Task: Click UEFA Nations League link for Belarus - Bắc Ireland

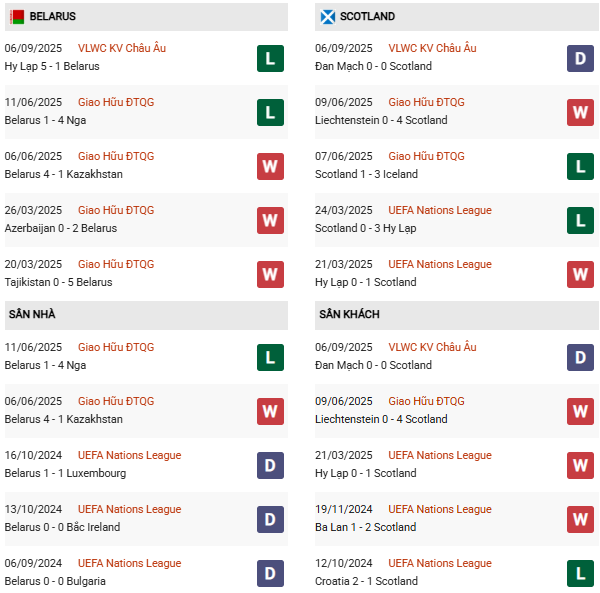Action: [x=130, y=509]
